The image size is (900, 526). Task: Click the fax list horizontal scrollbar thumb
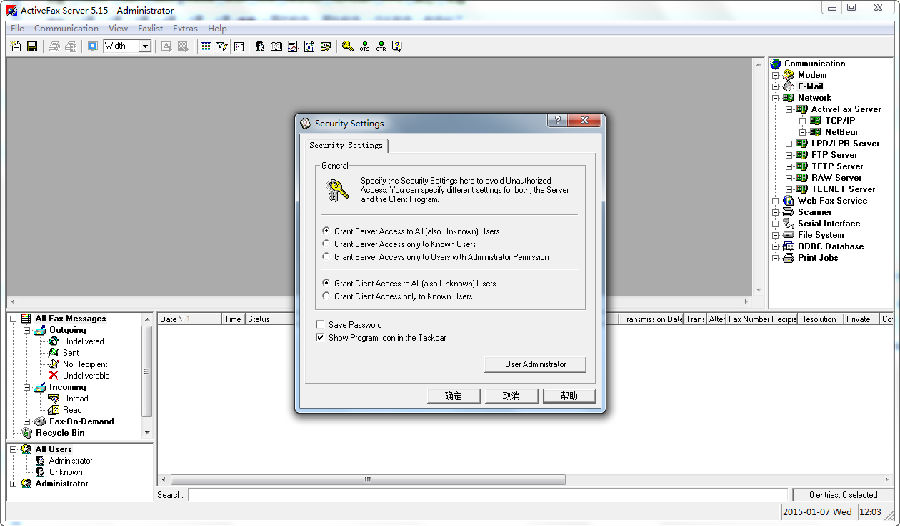pos(368,479)
